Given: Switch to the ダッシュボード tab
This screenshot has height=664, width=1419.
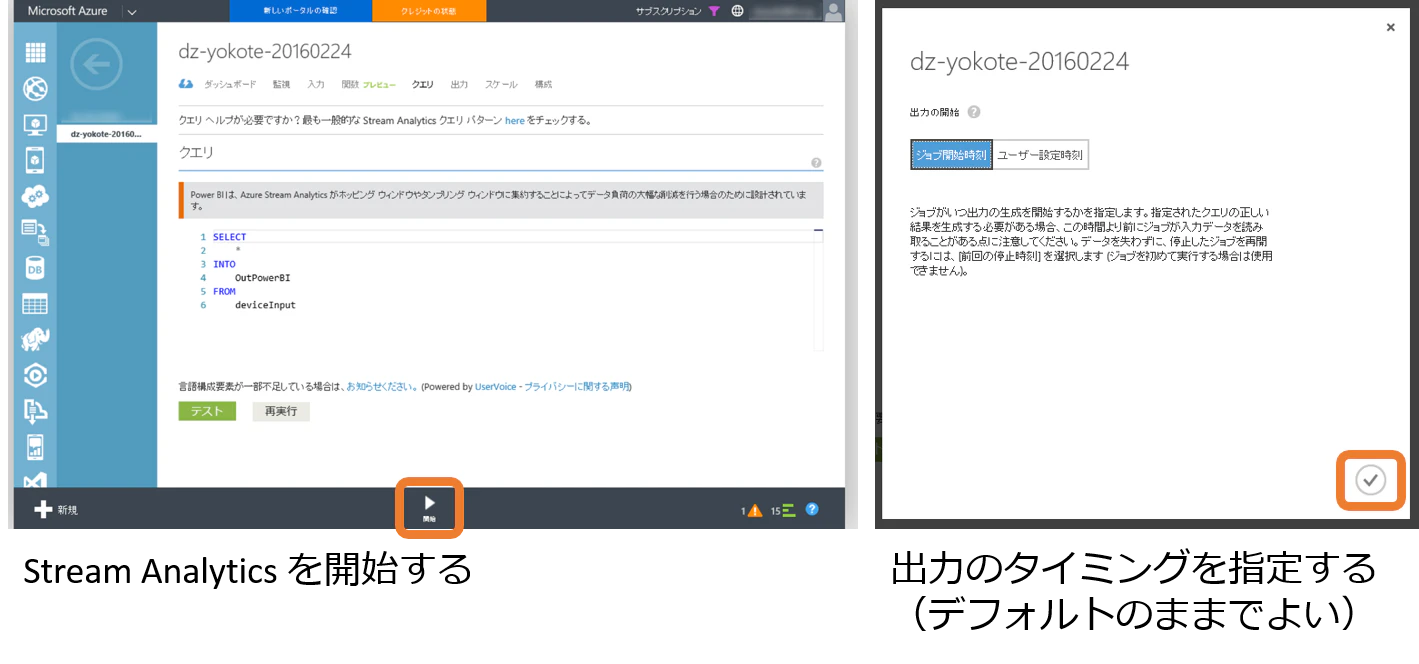Looking at the screenshot, I should [230, 85].
